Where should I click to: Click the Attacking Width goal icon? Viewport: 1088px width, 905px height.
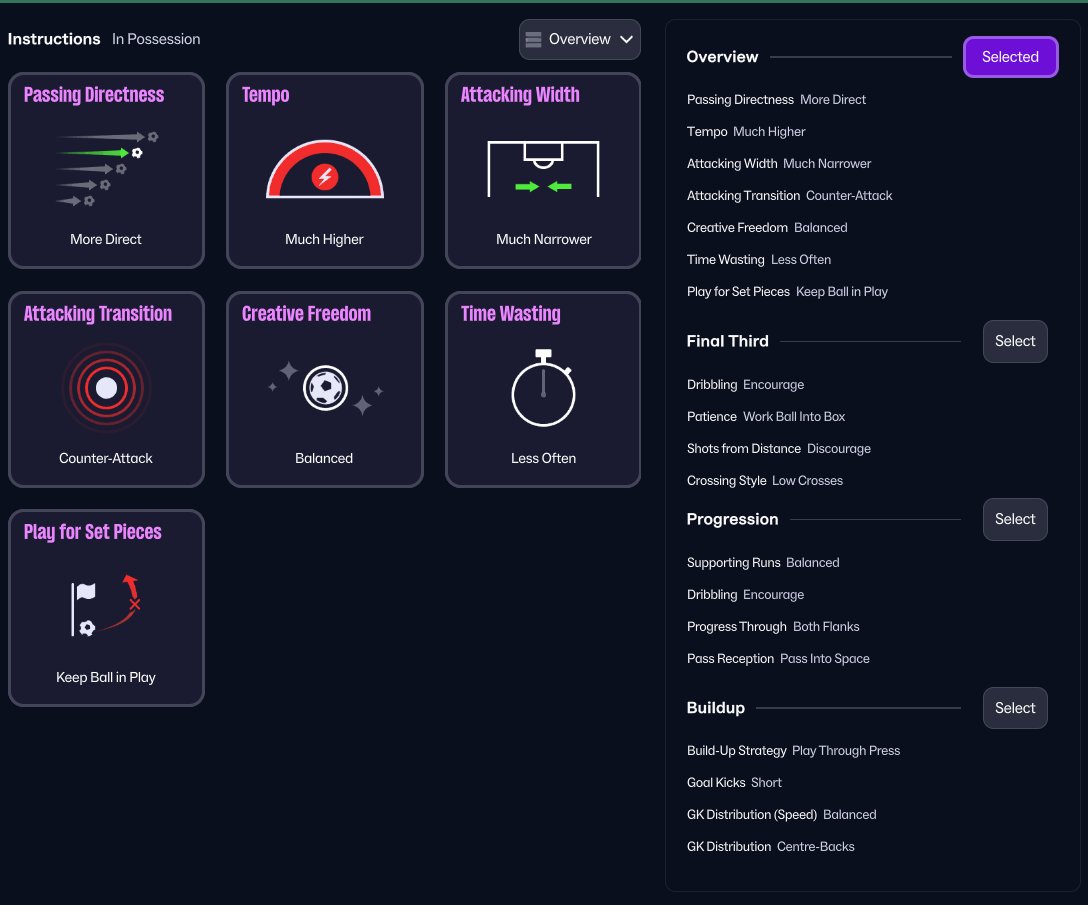543,169
